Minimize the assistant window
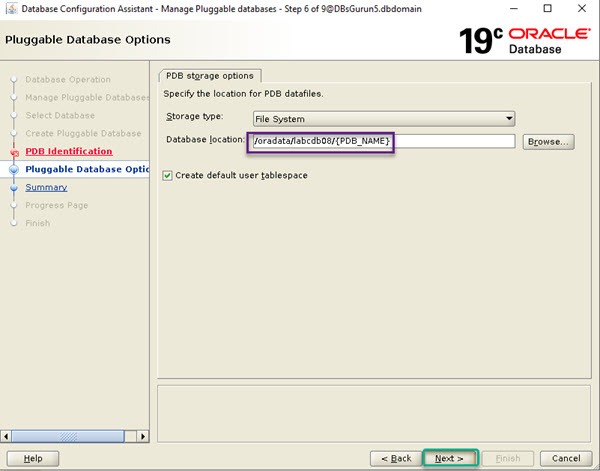The height and width of the screenshot is (471, 600). tap(514, 8)
